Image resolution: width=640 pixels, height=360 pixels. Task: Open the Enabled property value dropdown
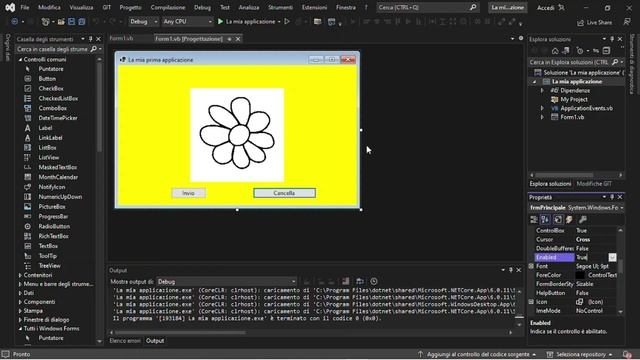pyautogui.click(x=612, y=257)
